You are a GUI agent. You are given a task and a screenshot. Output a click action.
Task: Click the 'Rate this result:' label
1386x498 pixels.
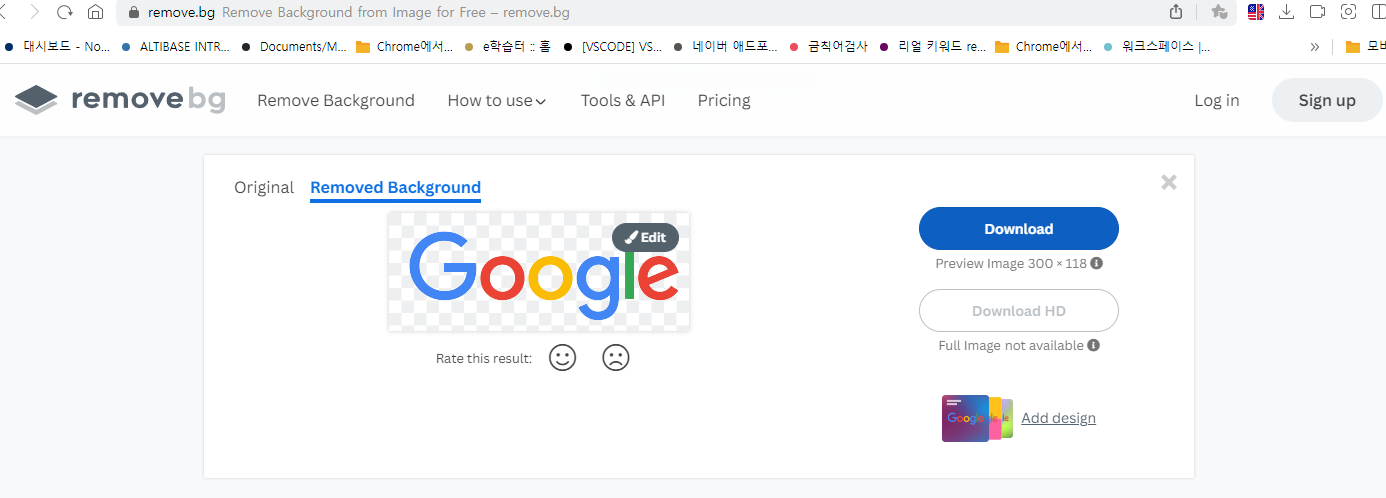coord(484,358)
